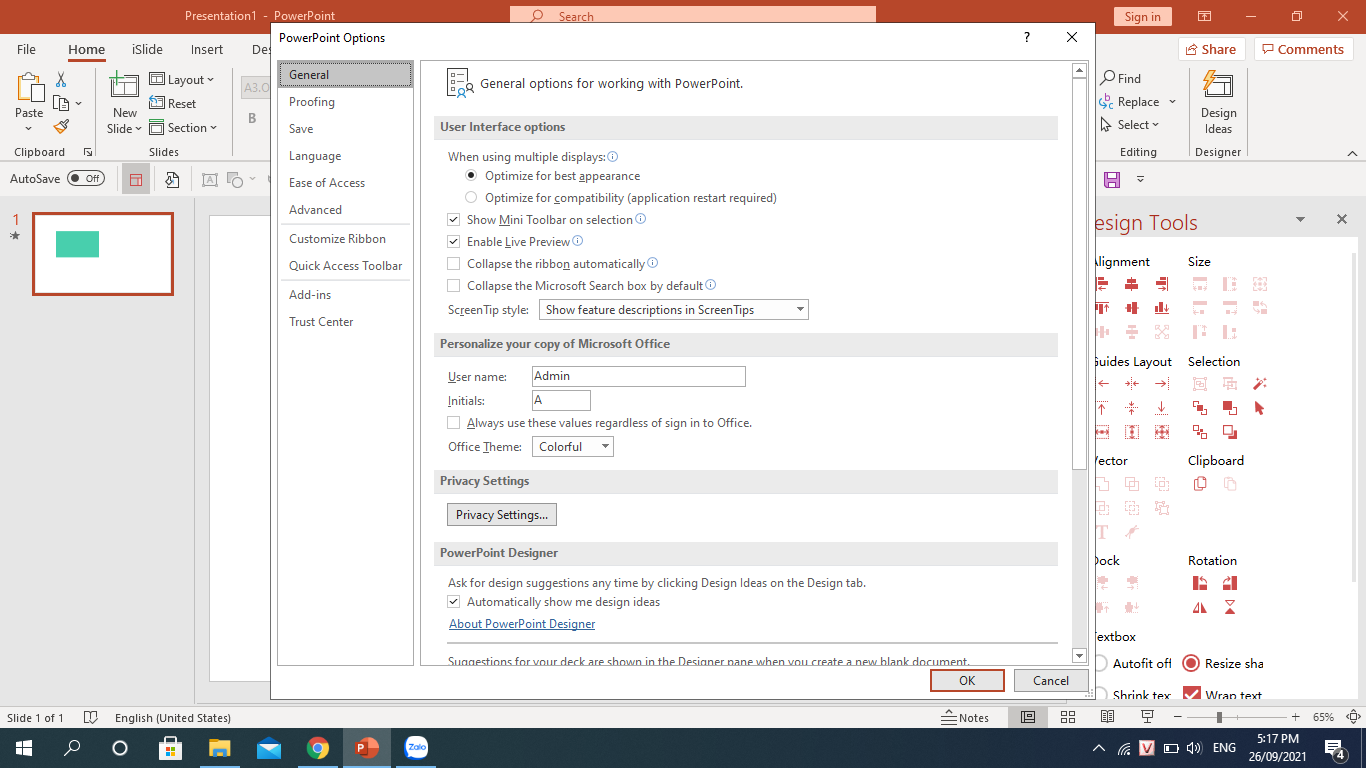Click the Copy icon in Clipboard group

[61, 103]
